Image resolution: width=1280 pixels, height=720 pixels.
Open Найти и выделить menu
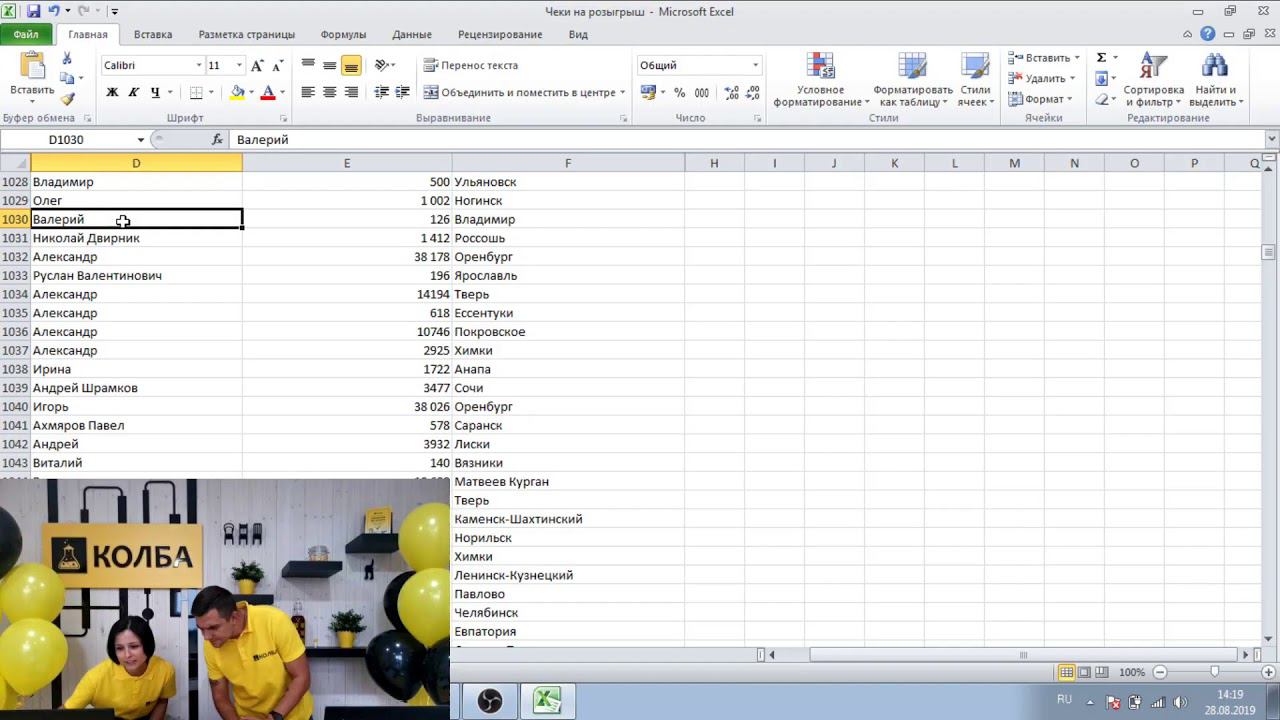tap(1215, 80)
